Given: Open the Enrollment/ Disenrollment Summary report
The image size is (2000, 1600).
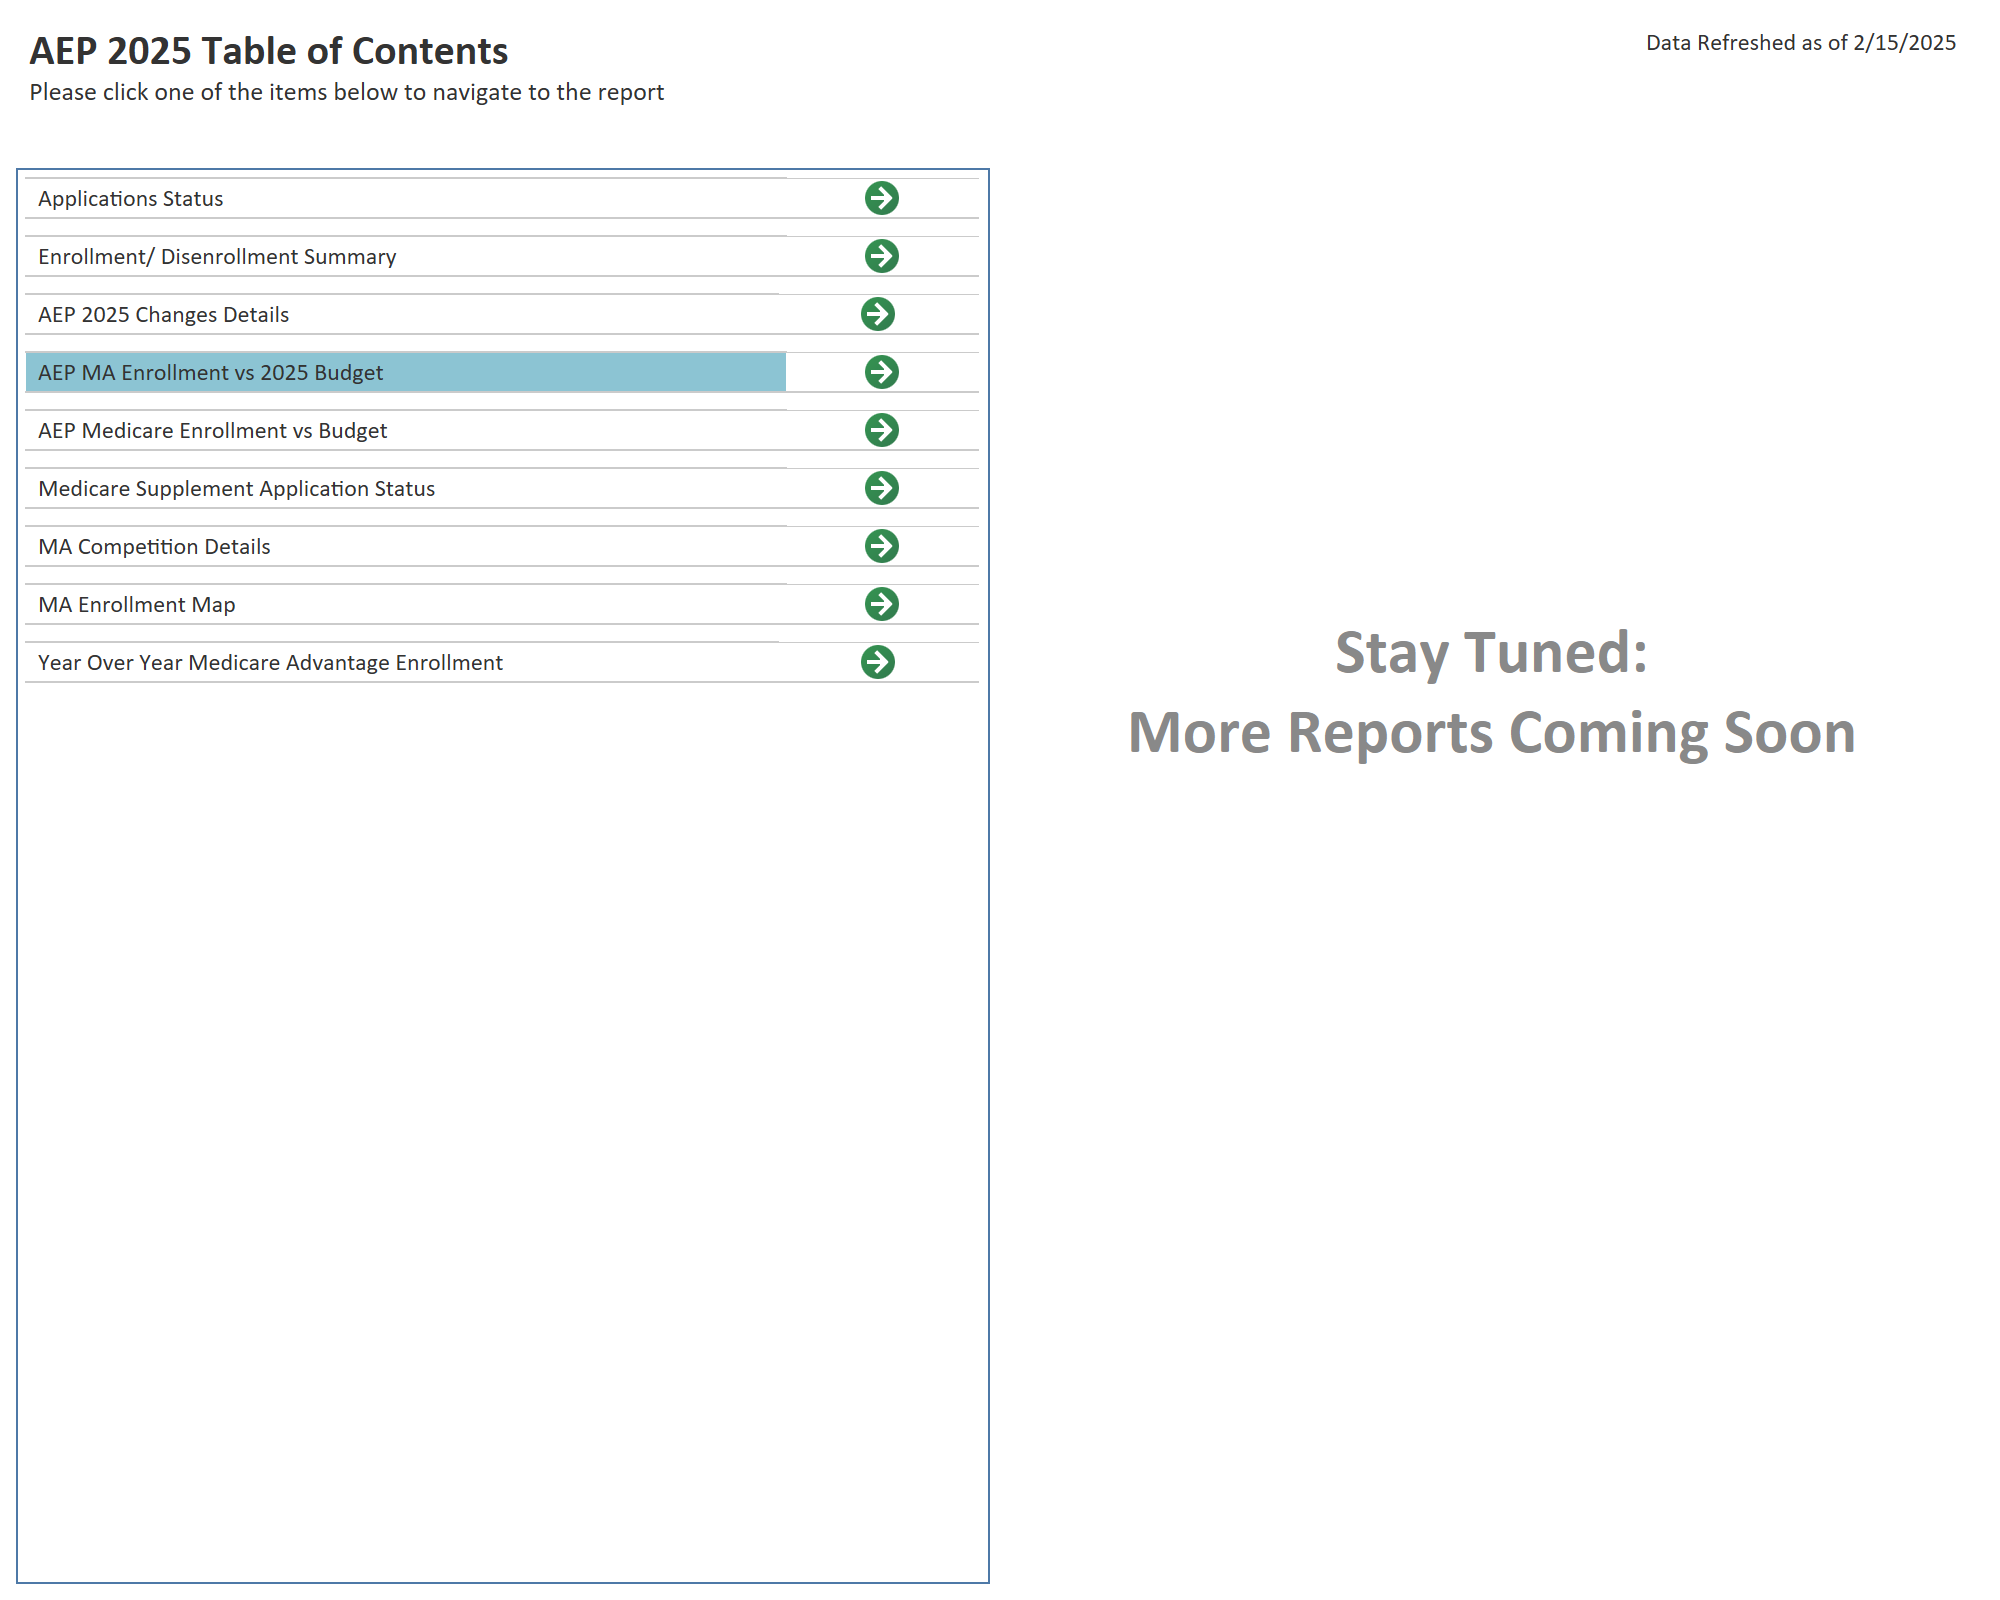Looking at the screenshot, I should (x=216, y=256).
